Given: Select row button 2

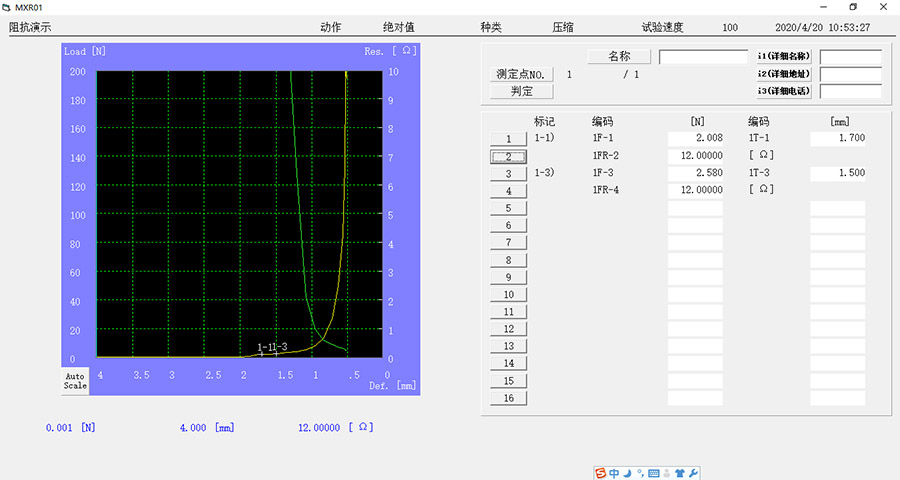Looking at the screenshot, I should (509, 156).
